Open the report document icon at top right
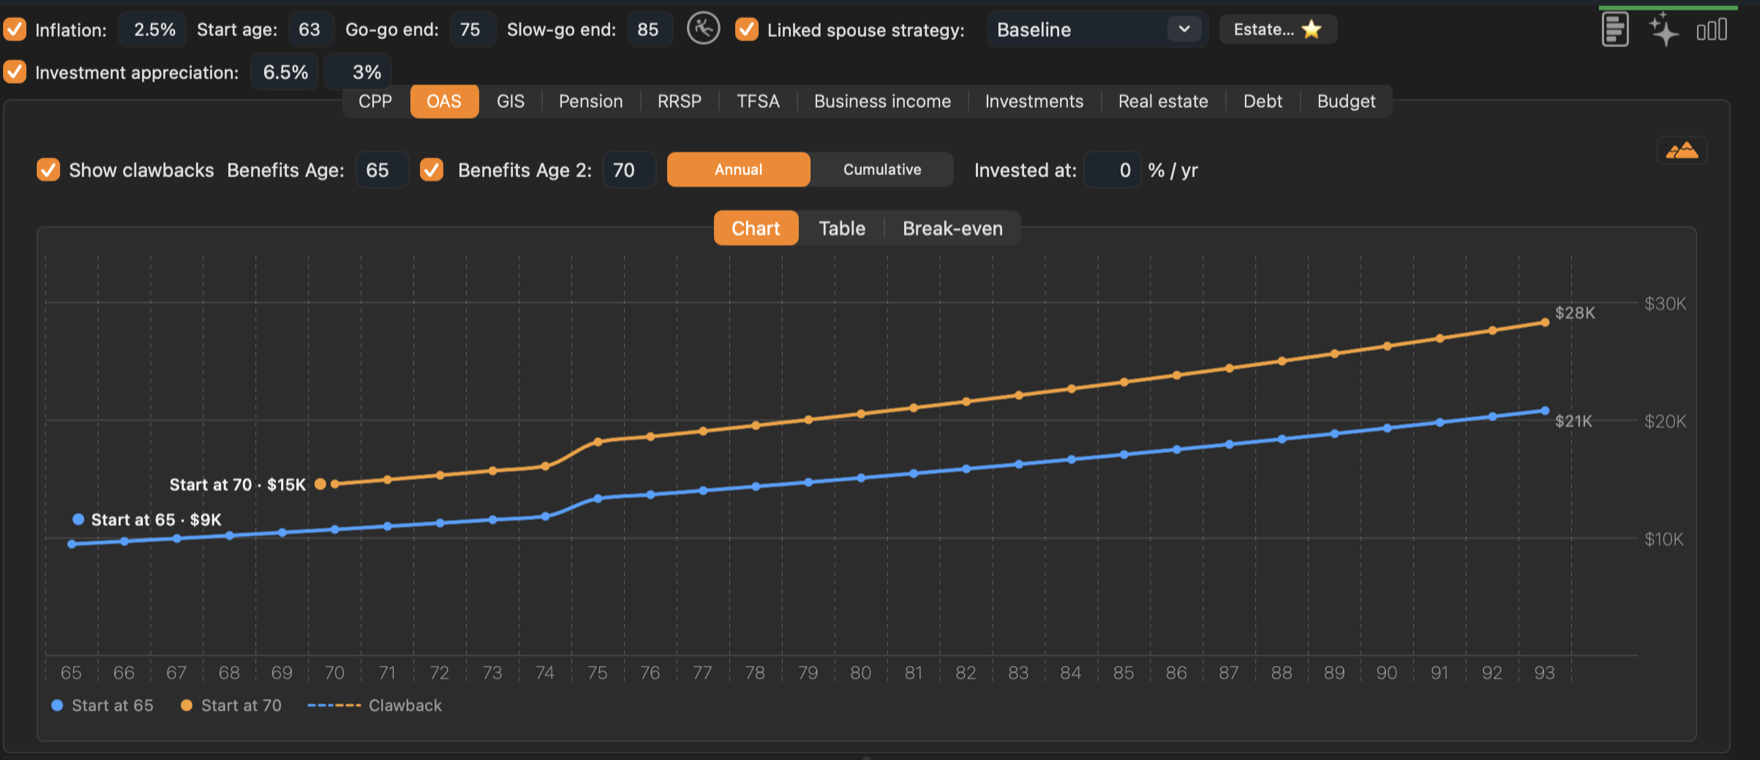 click(1615, 29)
